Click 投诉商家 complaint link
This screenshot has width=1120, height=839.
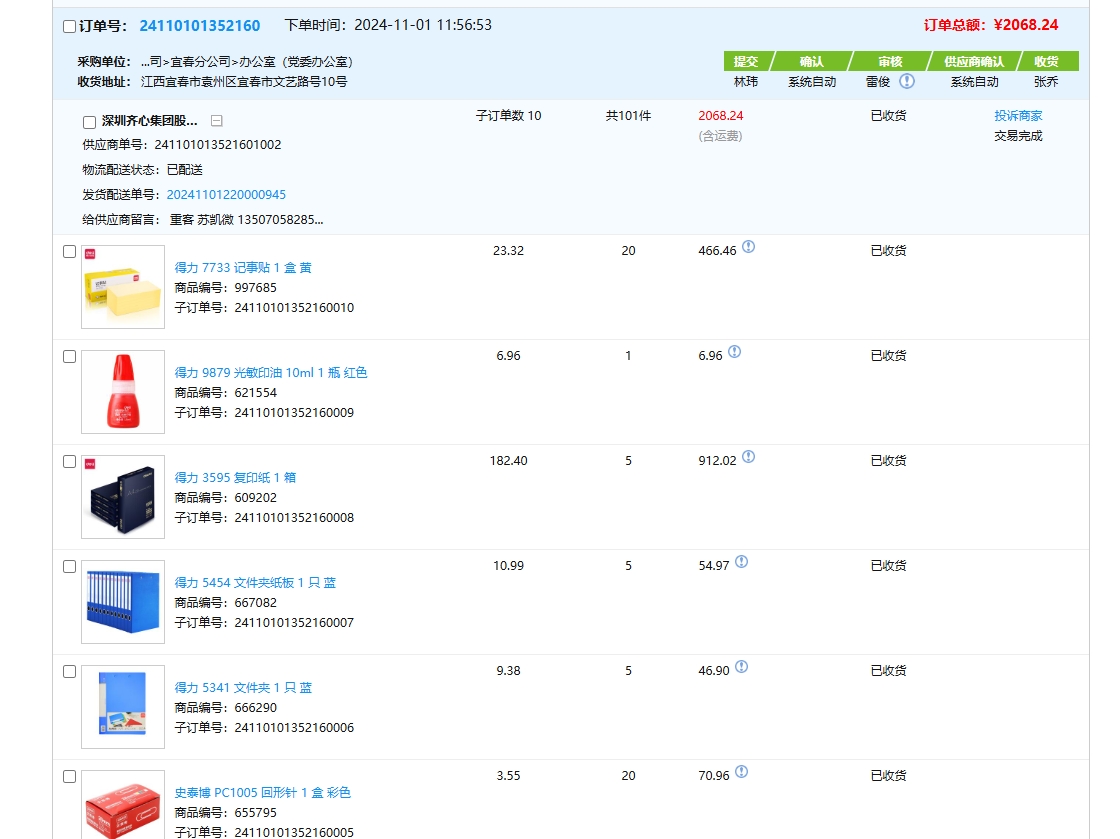pyautogui.click(x=1018, y=116)
